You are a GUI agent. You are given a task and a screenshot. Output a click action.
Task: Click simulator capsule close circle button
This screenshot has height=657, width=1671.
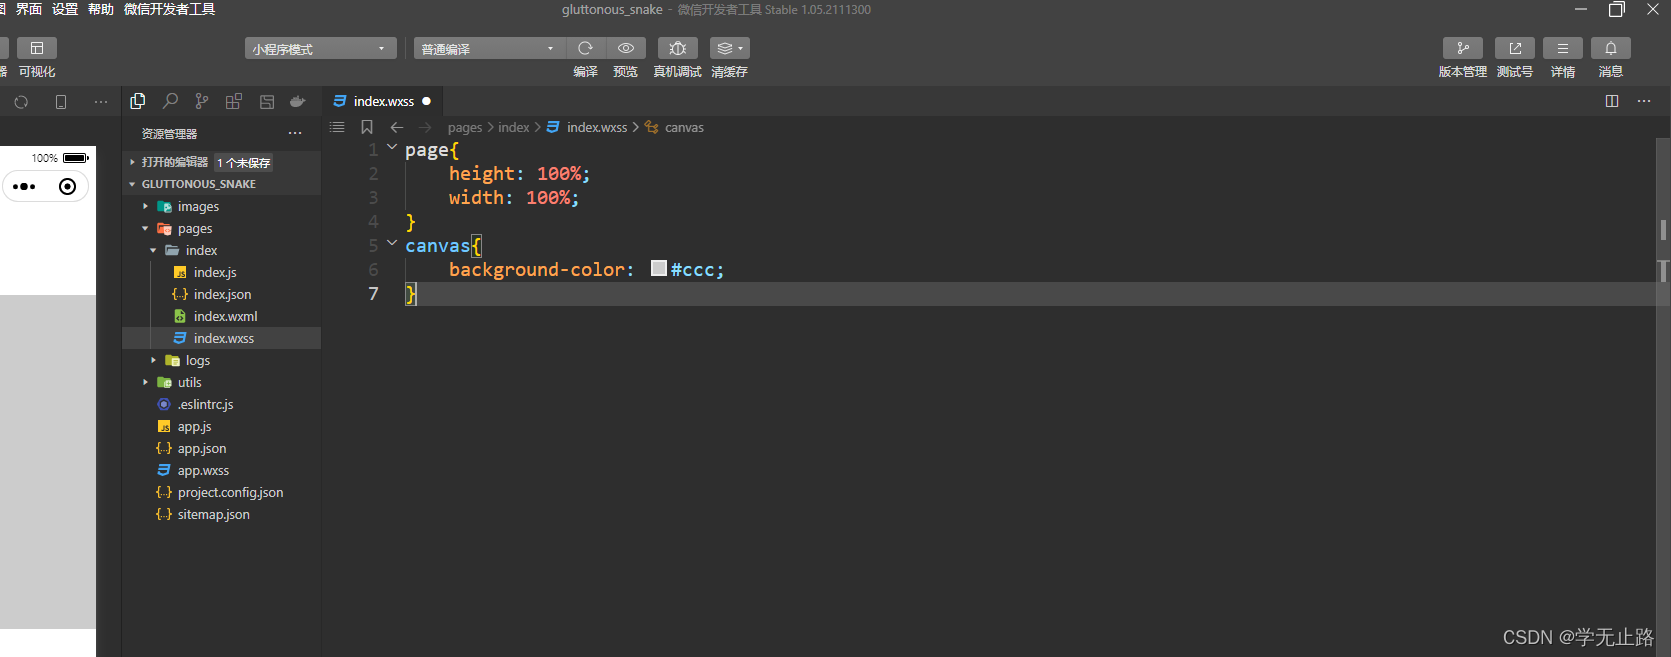pos(67,187)
